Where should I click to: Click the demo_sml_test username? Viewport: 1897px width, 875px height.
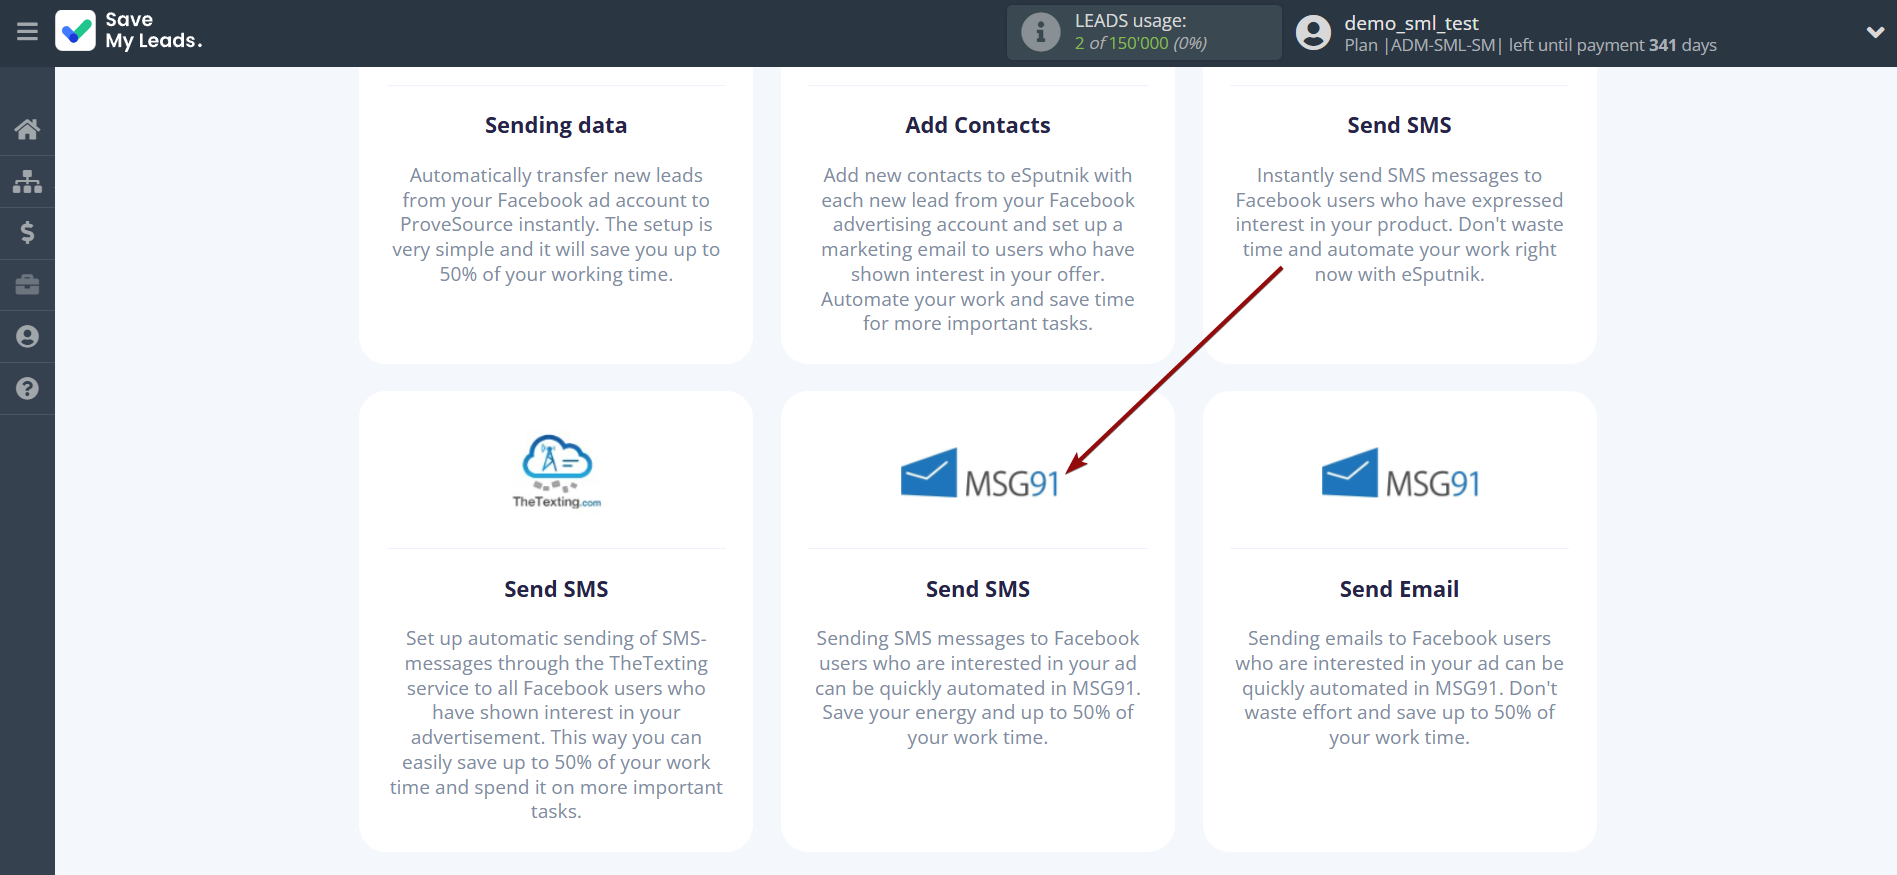(1411, 23)
